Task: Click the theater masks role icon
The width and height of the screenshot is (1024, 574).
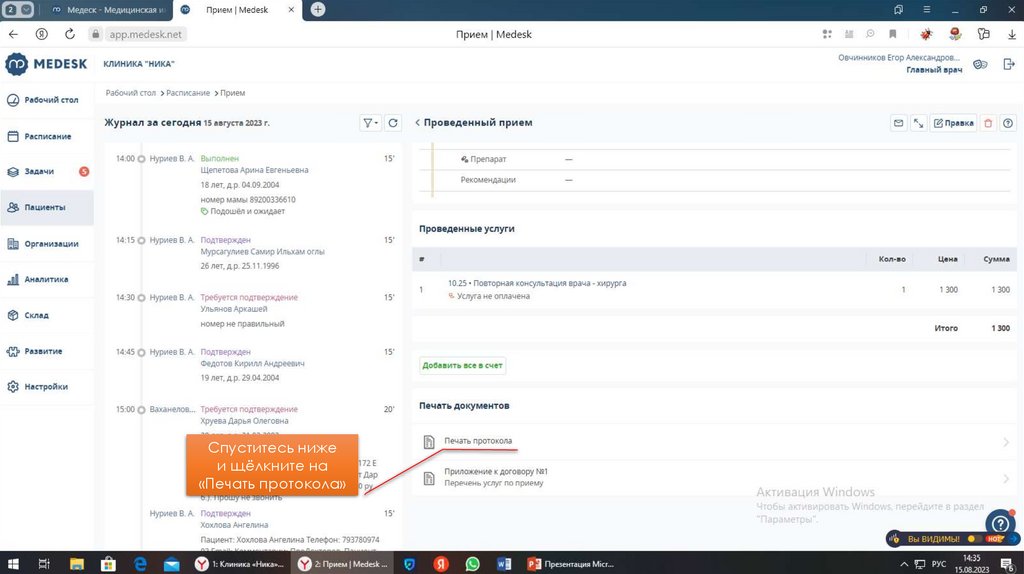Action: [980, 64]
